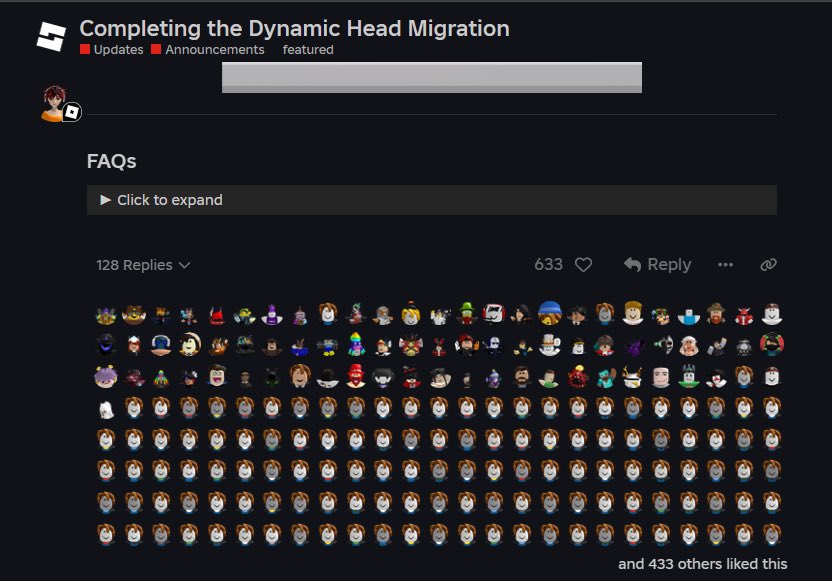Open liker avatar wearing blue headphones
This screenshot has width=832, height=581.
click(161, 345)
